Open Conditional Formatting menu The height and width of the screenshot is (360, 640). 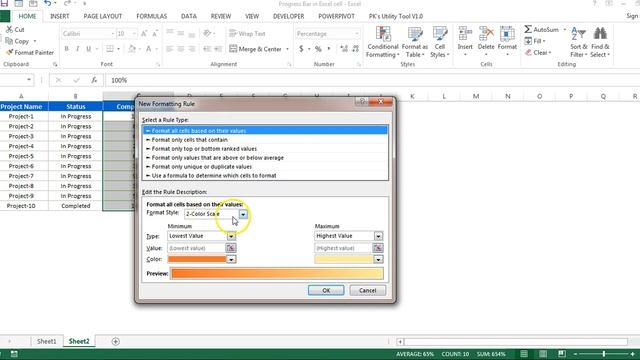(x=382, y=42)
